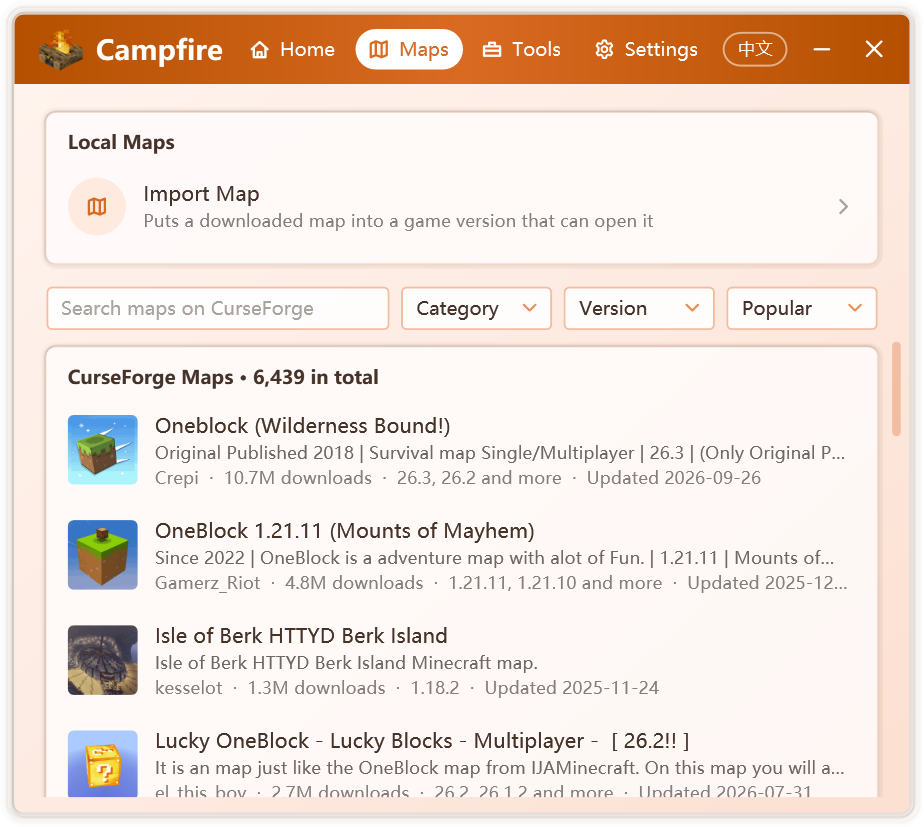
Task: Open Isle of Berk HTTYD Berk Island title
Action: [x=301, y=635]
